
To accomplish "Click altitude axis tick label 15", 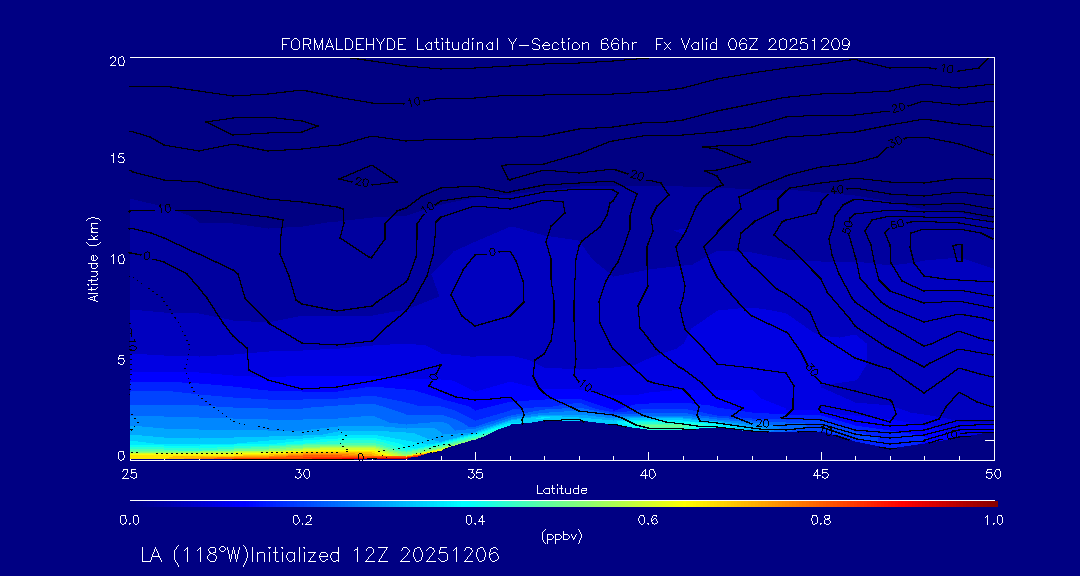I will coord(116,158).
